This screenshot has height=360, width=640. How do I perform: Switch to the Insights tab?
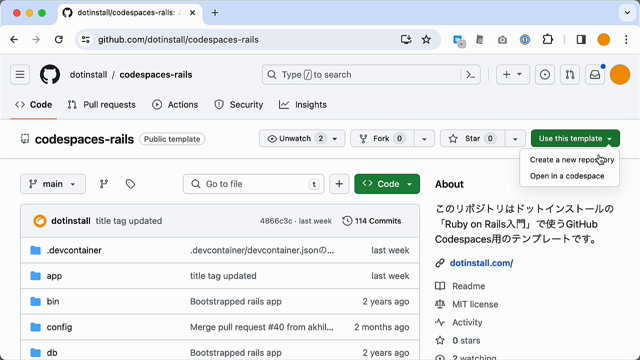303,105
